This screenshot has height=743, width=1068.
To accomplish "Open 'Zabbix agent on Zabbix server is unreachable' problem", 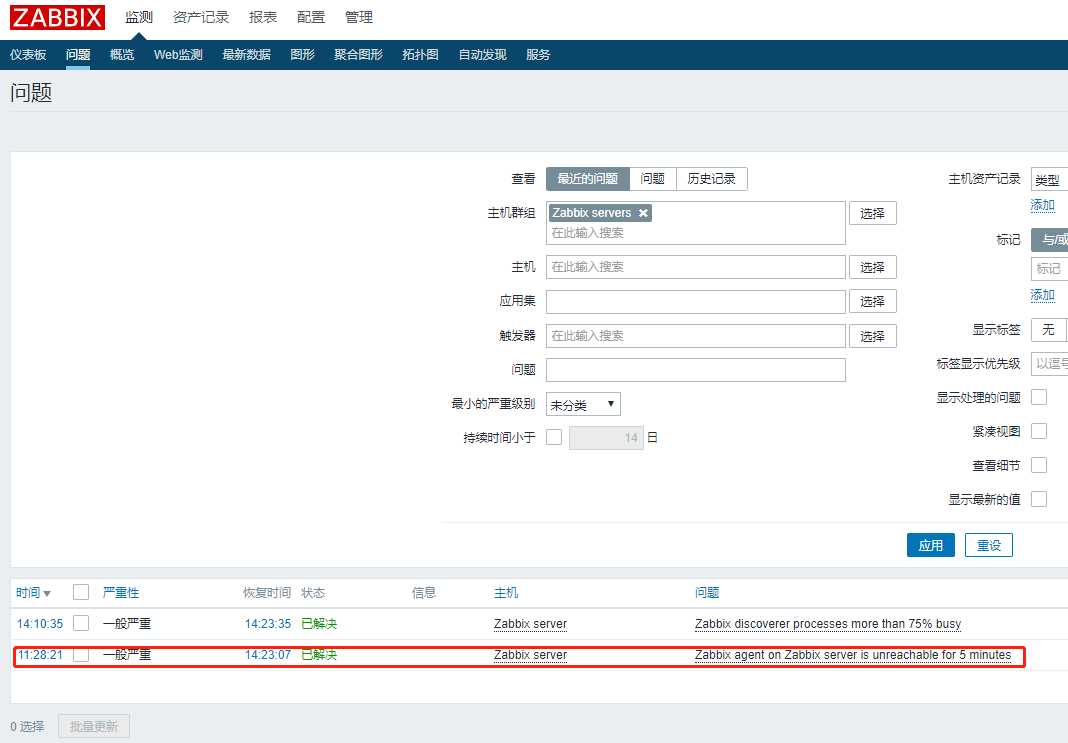I will coord(853,655).
